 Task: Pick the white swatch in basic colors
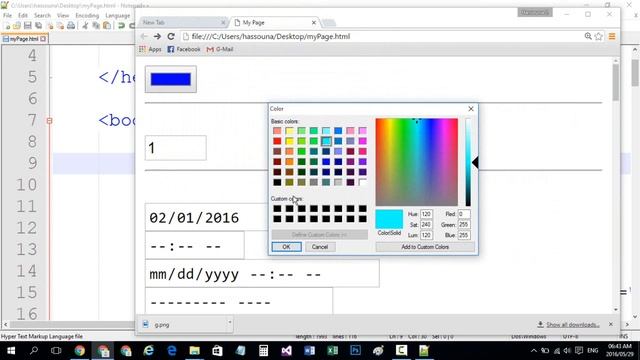[x=362, y=182]
